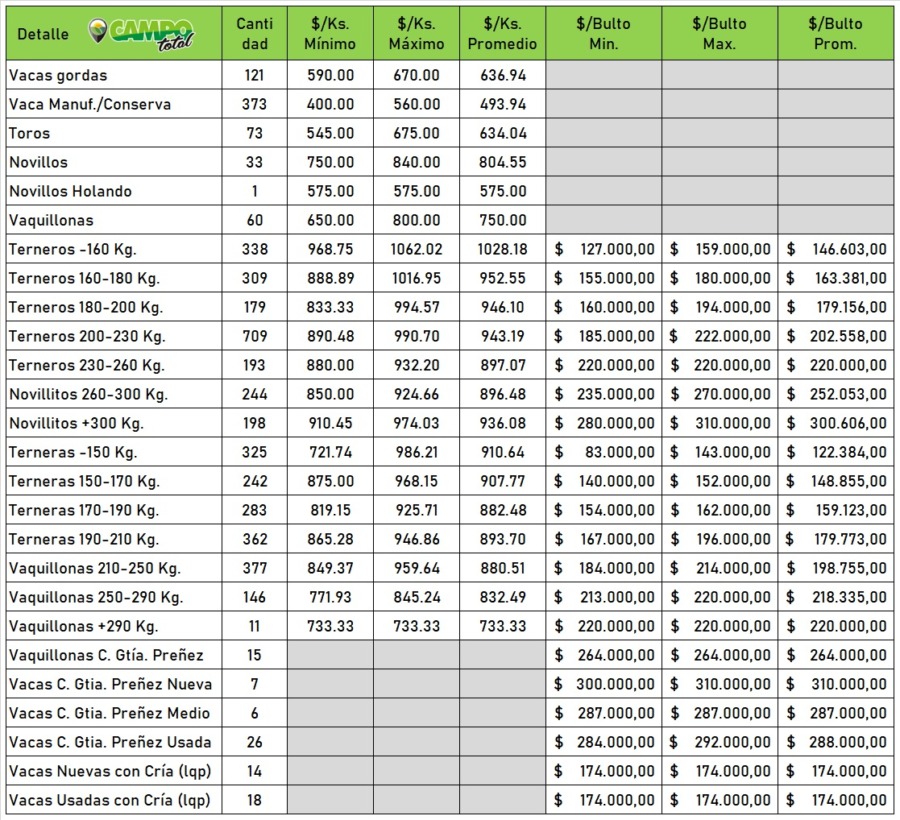
Task: Click the $/Bulto Prom. header
Action: point(835,34)
